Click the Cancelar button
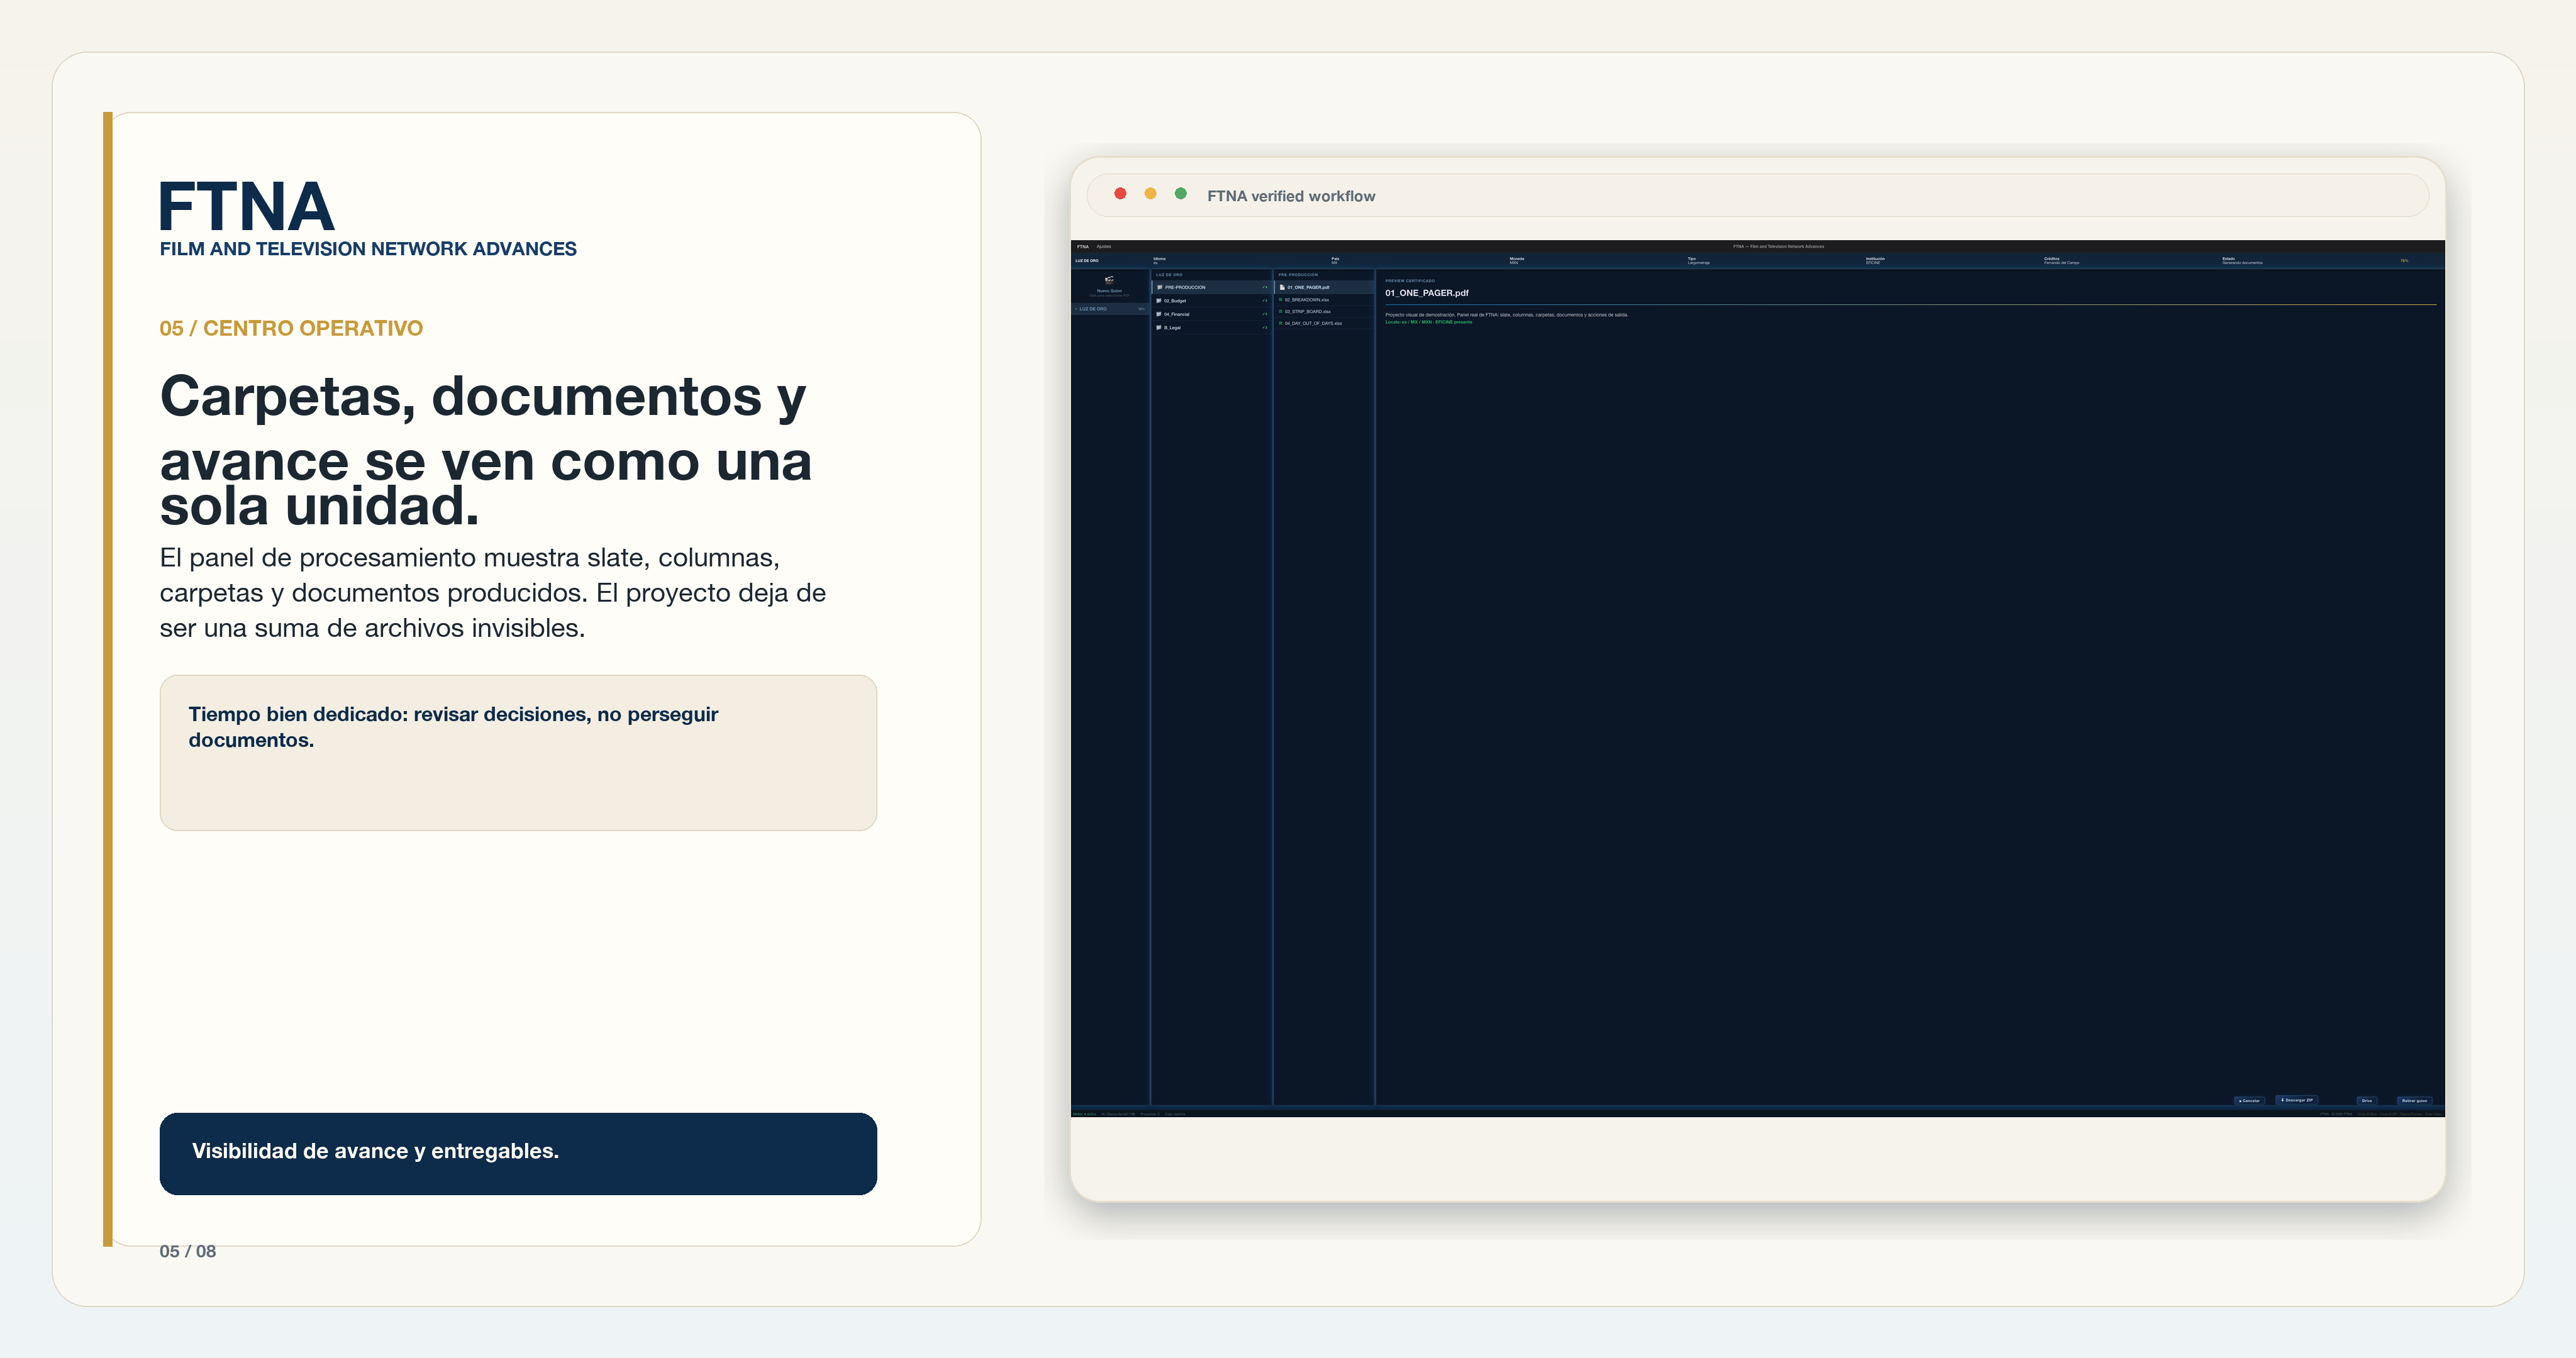The width and height of the screenshot is (2576, 1358). pos(2250,1101)
